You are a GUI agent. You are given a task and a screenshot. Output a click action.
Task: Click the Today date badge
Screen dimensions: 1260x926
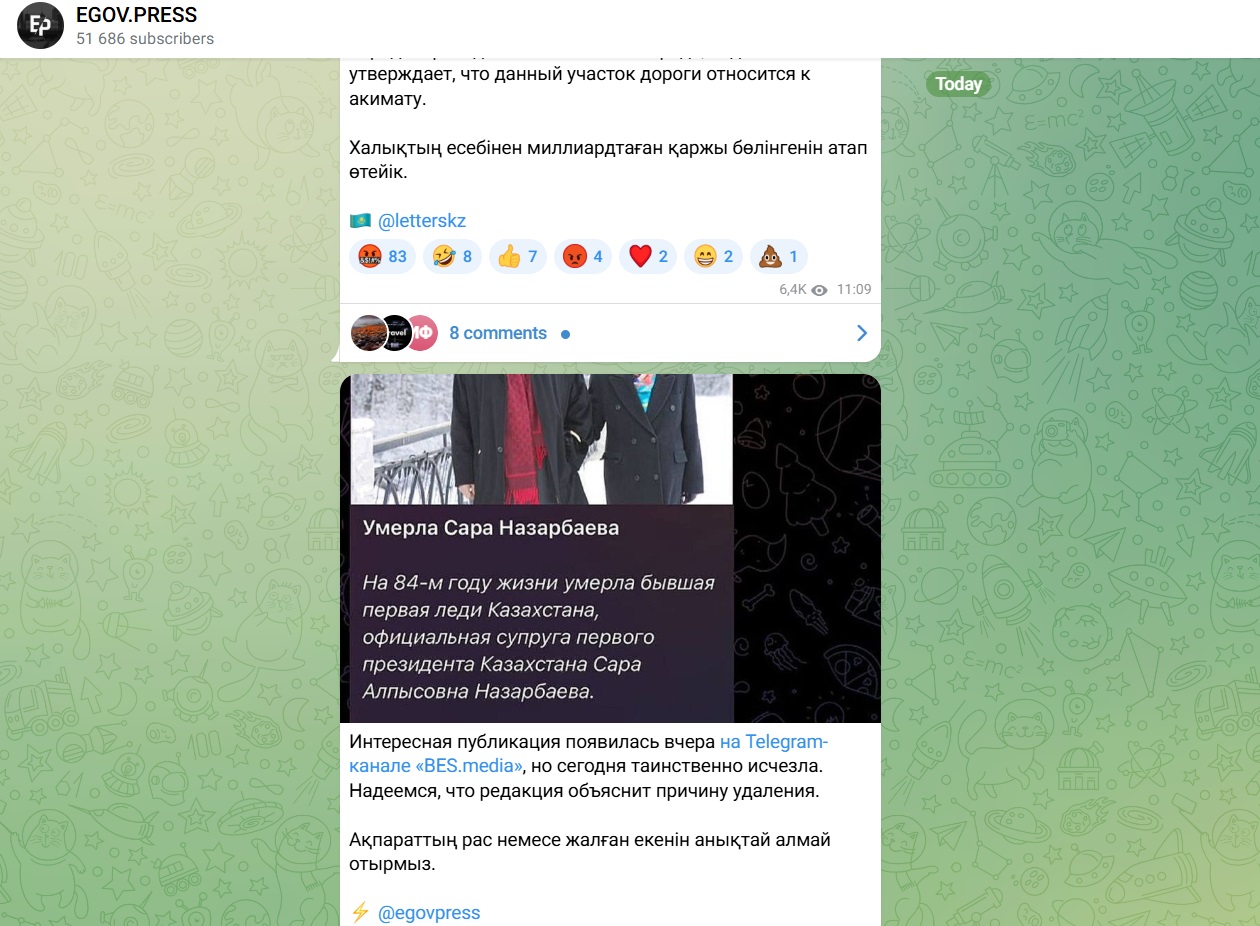coord(959,84)
